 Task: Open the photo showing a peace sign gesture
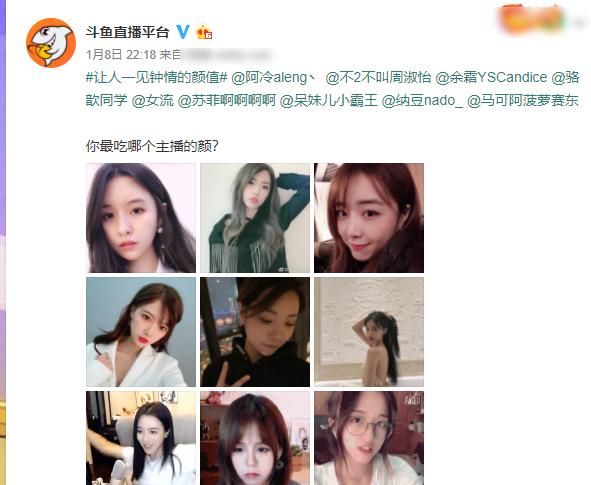coord(255,332)
